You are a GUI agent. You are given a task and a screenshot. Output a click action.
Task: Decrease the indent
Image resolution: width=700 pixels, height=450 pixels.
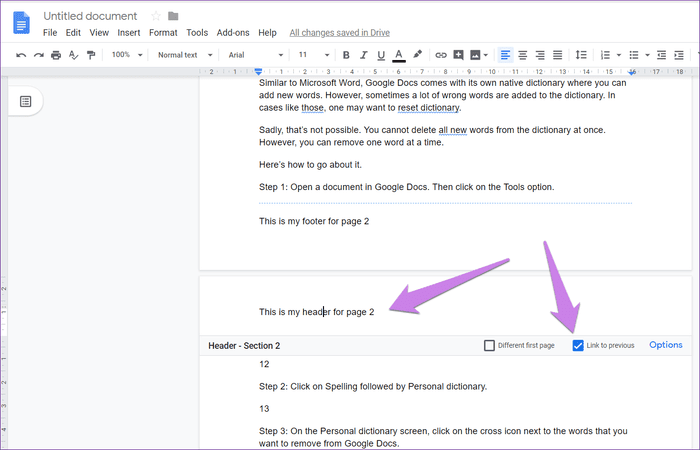tap(662, 55)
